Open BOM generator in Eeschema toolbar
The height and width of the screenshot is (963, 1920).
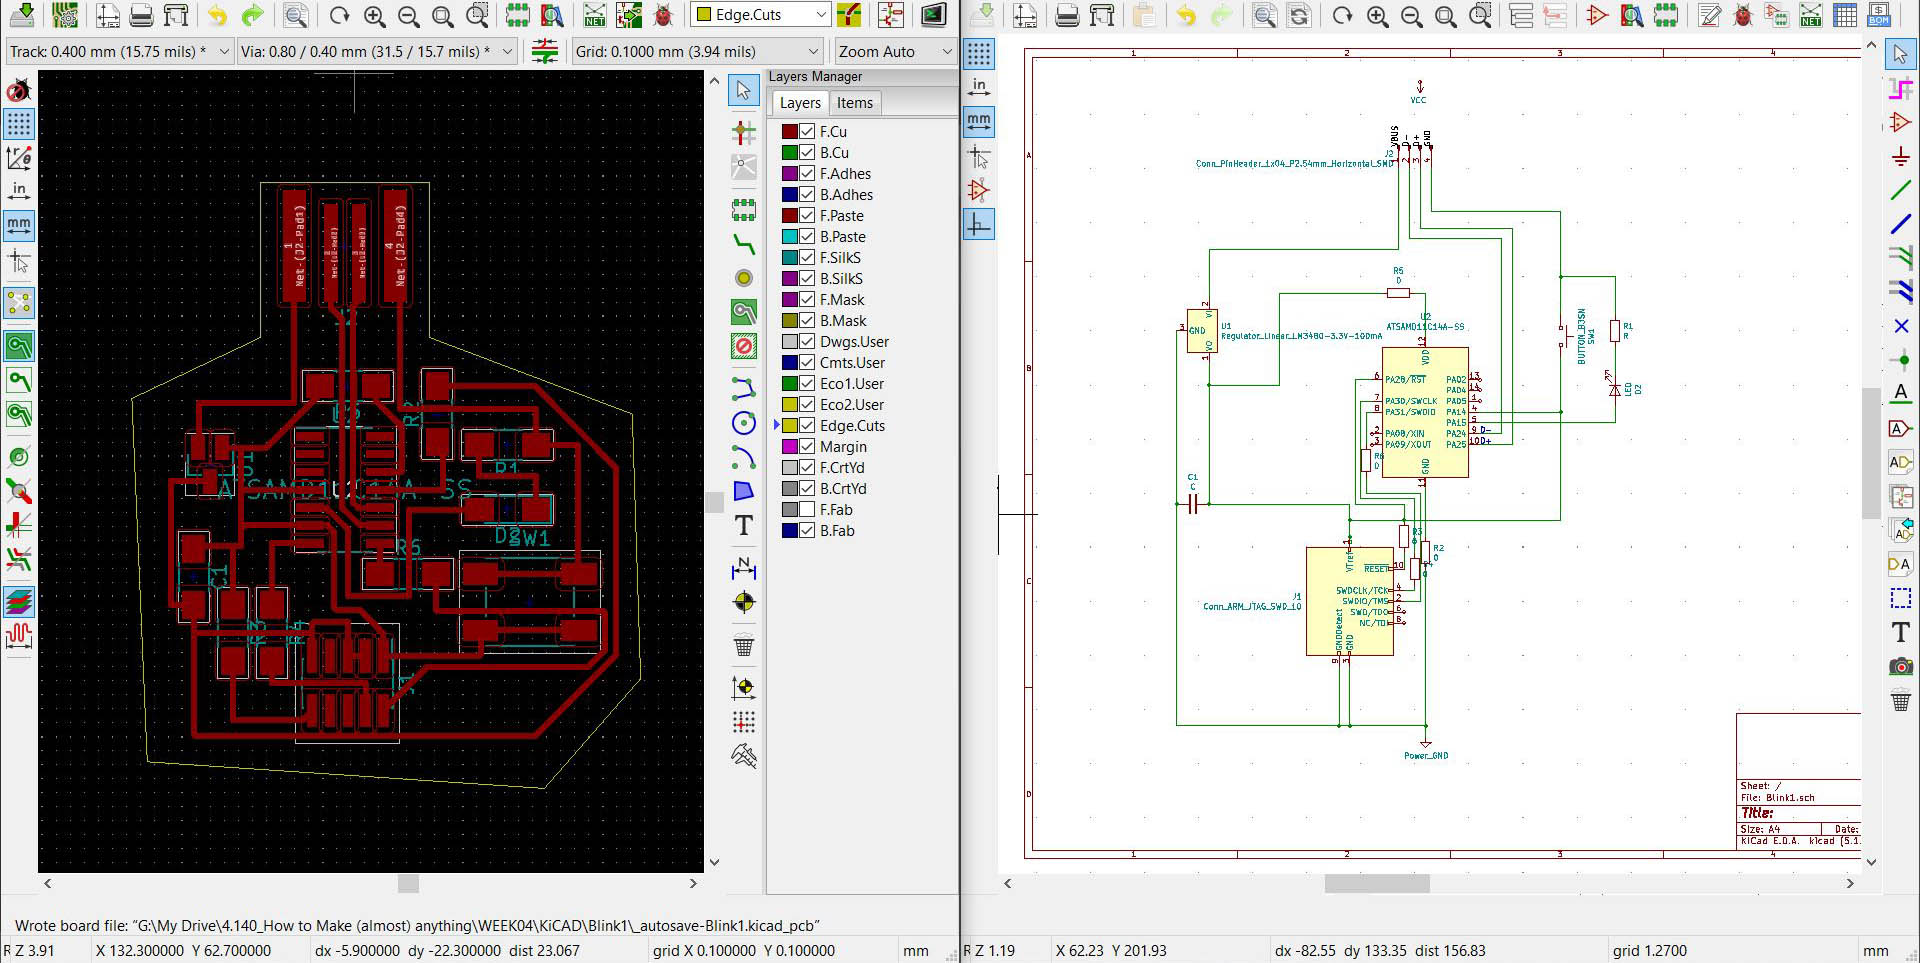pyautogui.click(x=1879, y=15)
